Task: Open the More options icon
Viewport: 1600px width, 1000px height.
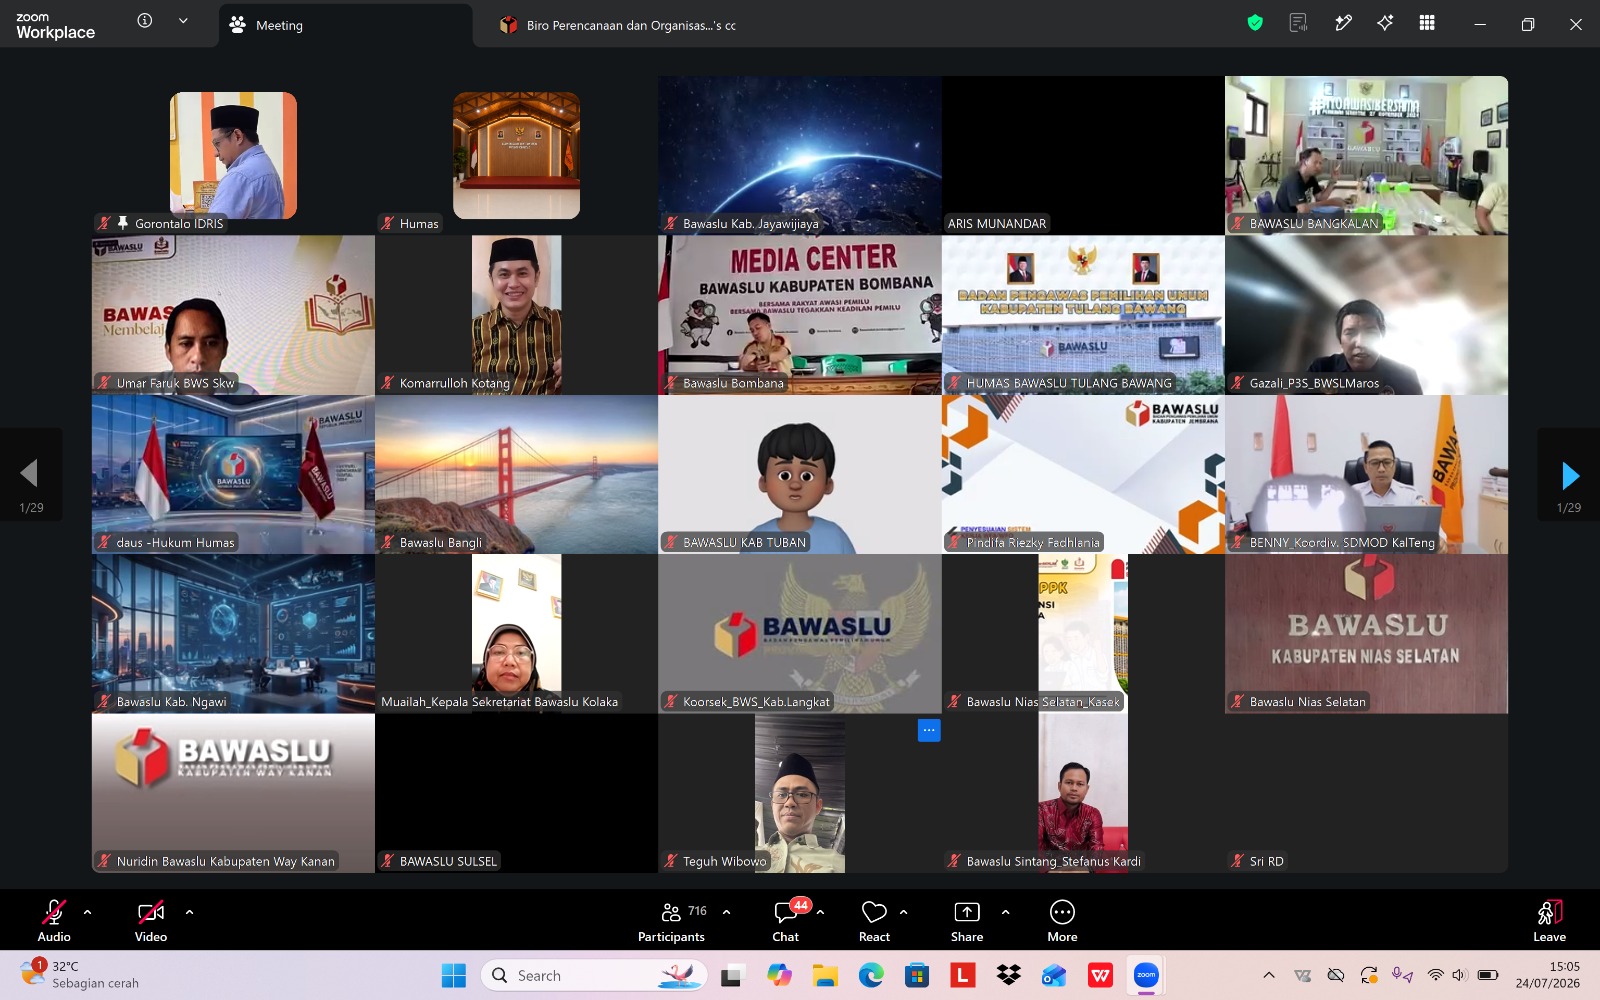Action: 1062,912
